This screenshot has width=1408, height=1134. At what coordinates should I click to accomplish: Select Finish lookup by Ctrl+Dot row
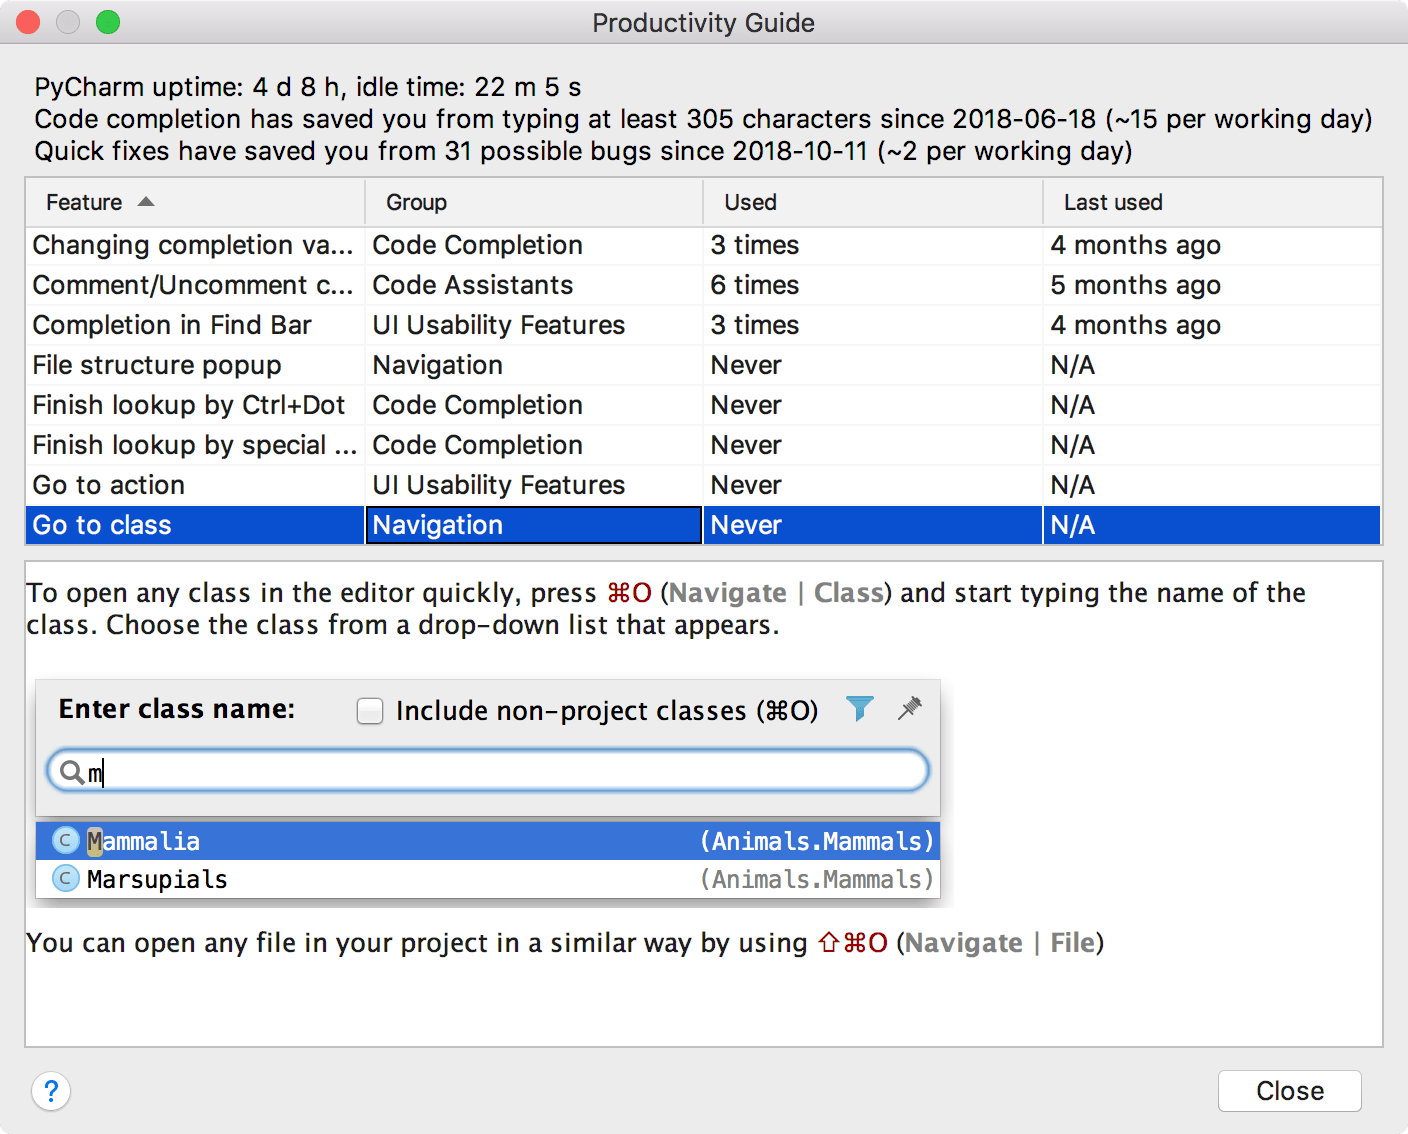(x=189, y=405)
